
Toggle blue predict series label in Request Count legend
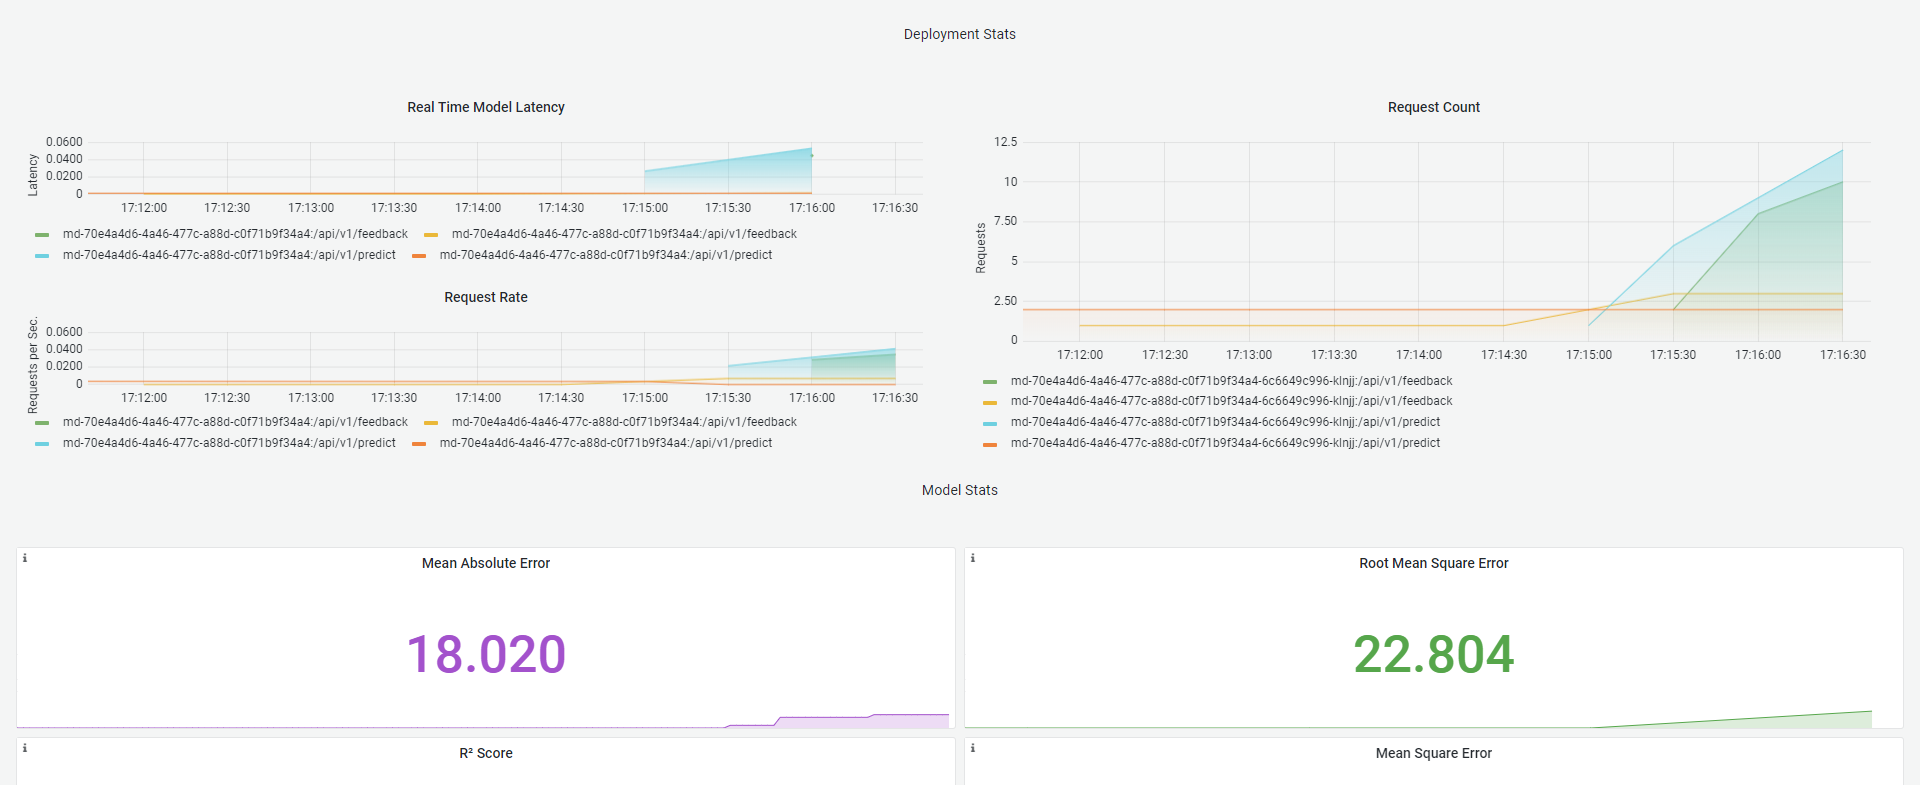point(1225,422)
